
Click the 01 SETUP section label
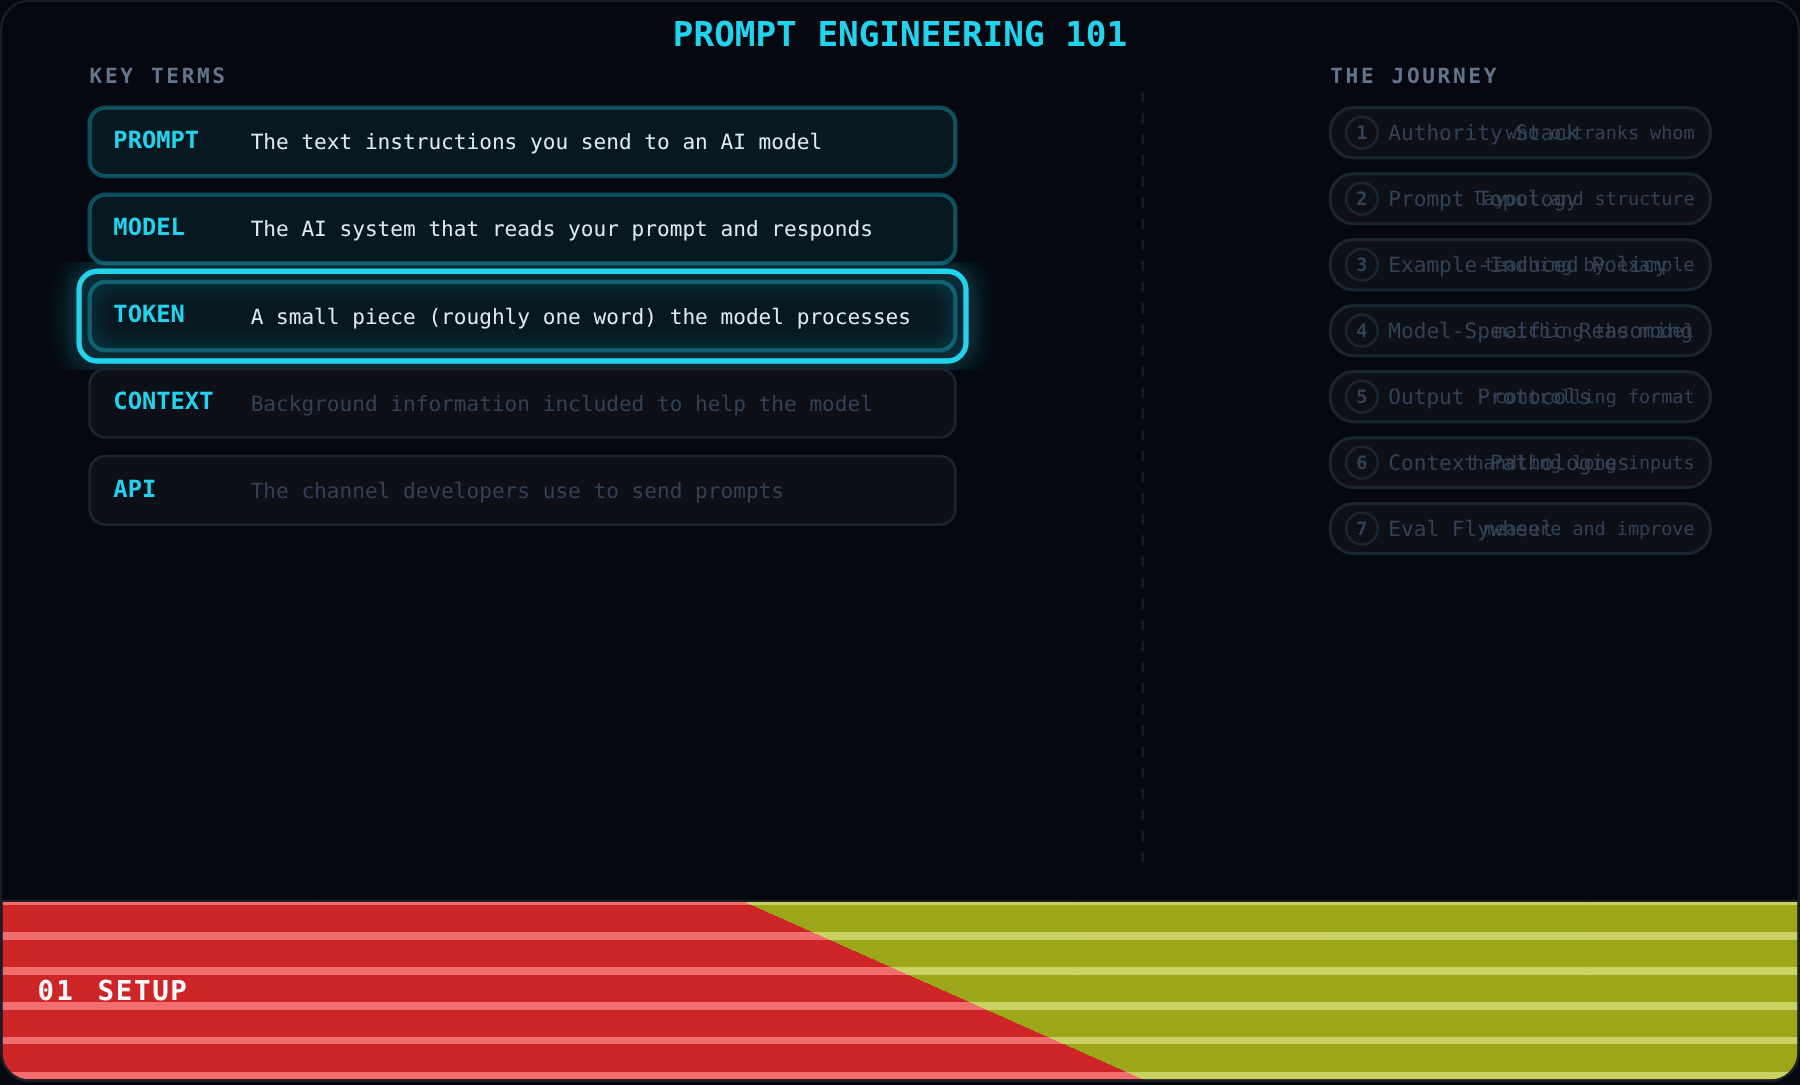pyautogui.click(x=112, y=991)
